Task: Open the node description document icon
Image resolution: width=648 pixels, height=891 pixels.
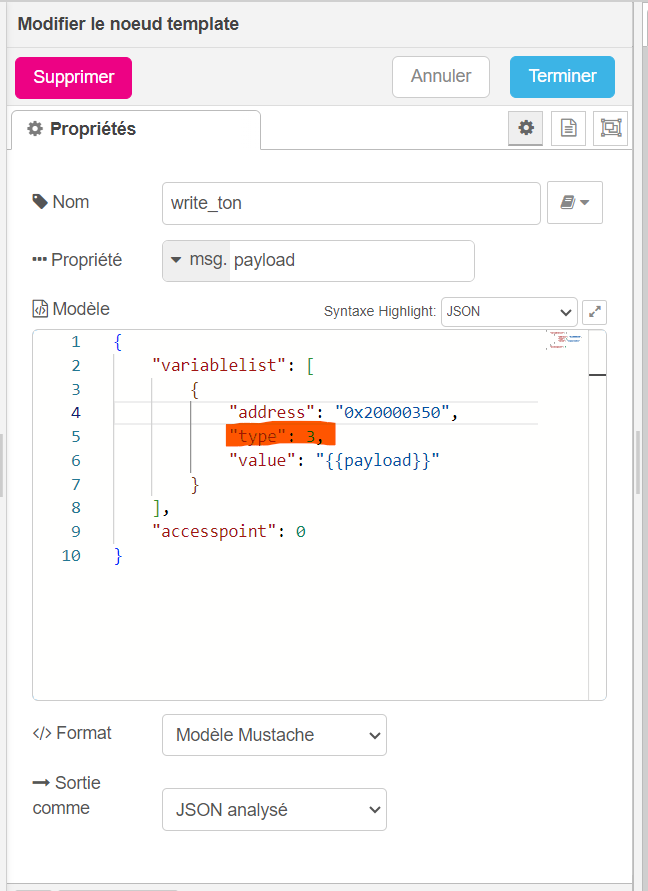Action: 568,128
